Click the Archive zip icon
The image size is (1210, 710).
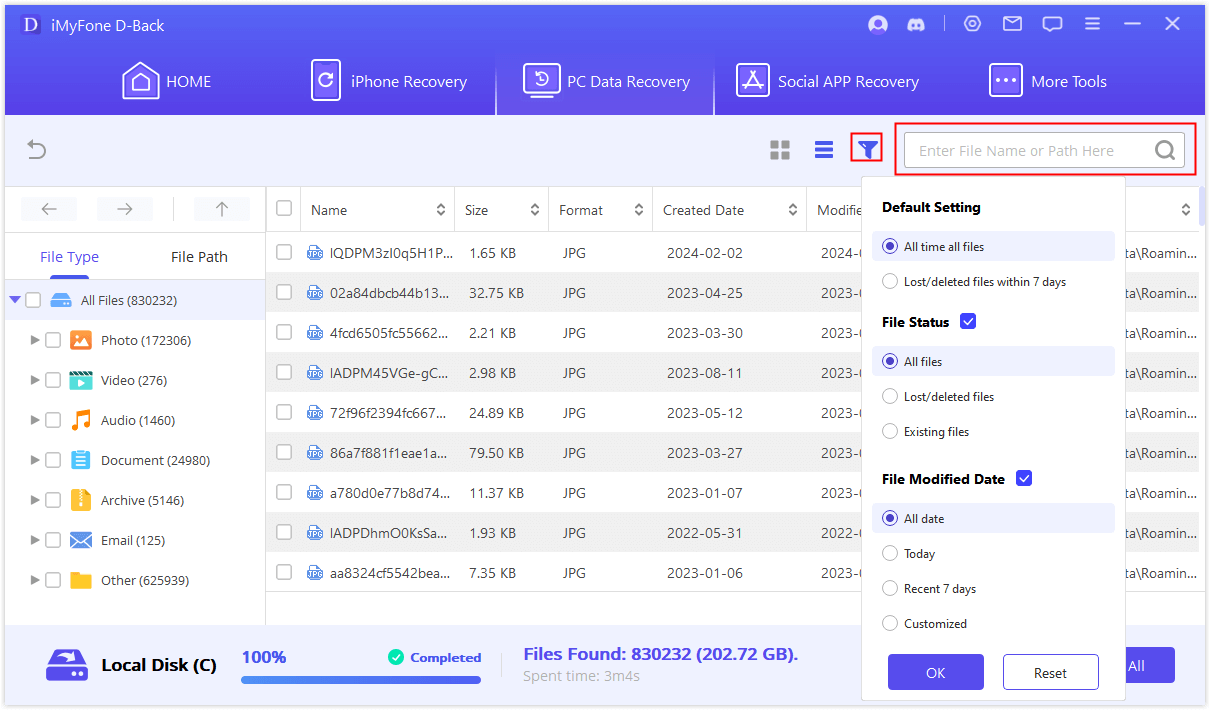coord(81,500)
